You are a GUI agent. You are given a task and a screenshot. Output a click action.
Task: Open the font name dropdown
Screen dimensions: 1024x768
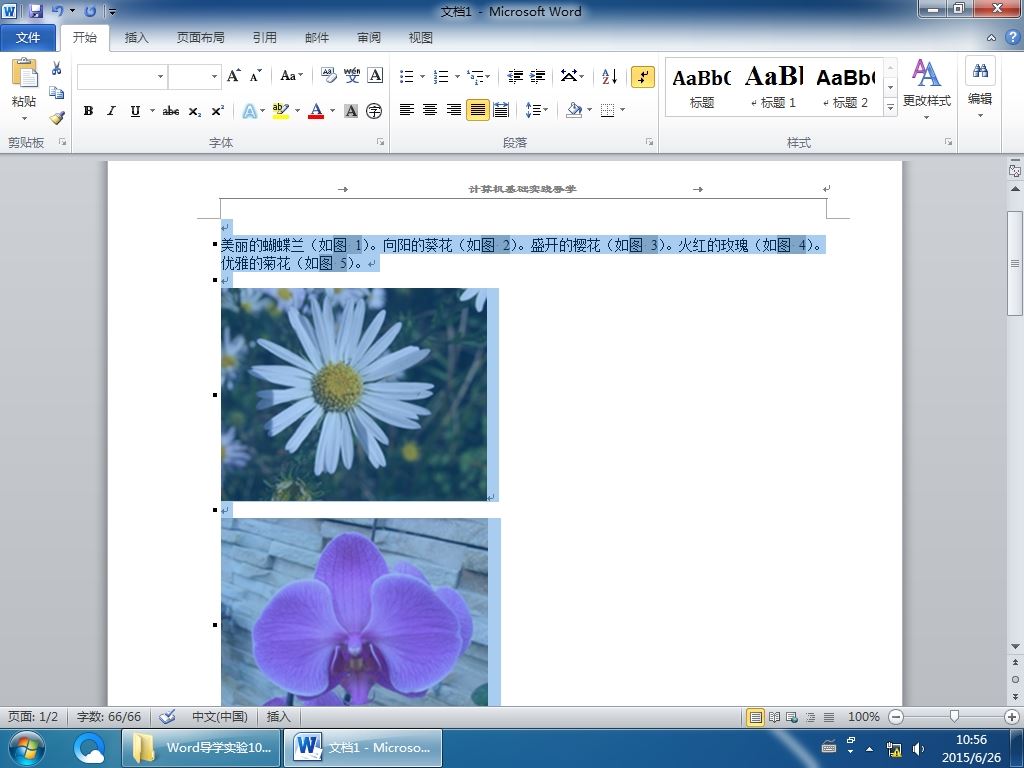click(x=160, y=76)
